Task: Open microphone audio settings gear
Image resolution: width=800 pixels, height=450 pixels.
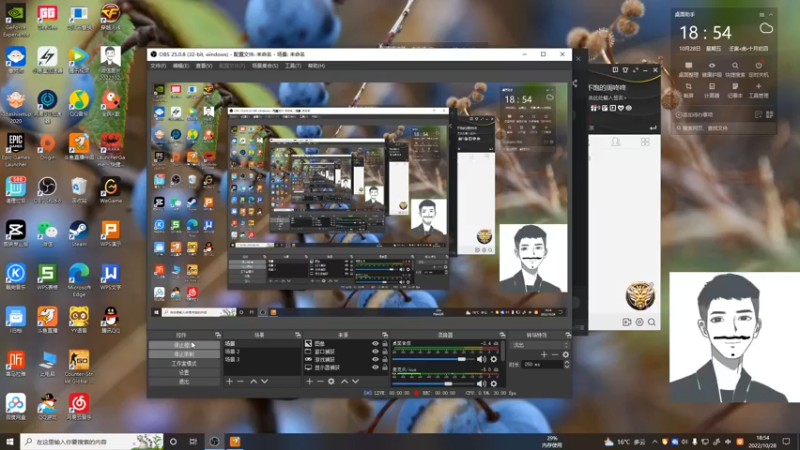Action: (x=493, y=383)
